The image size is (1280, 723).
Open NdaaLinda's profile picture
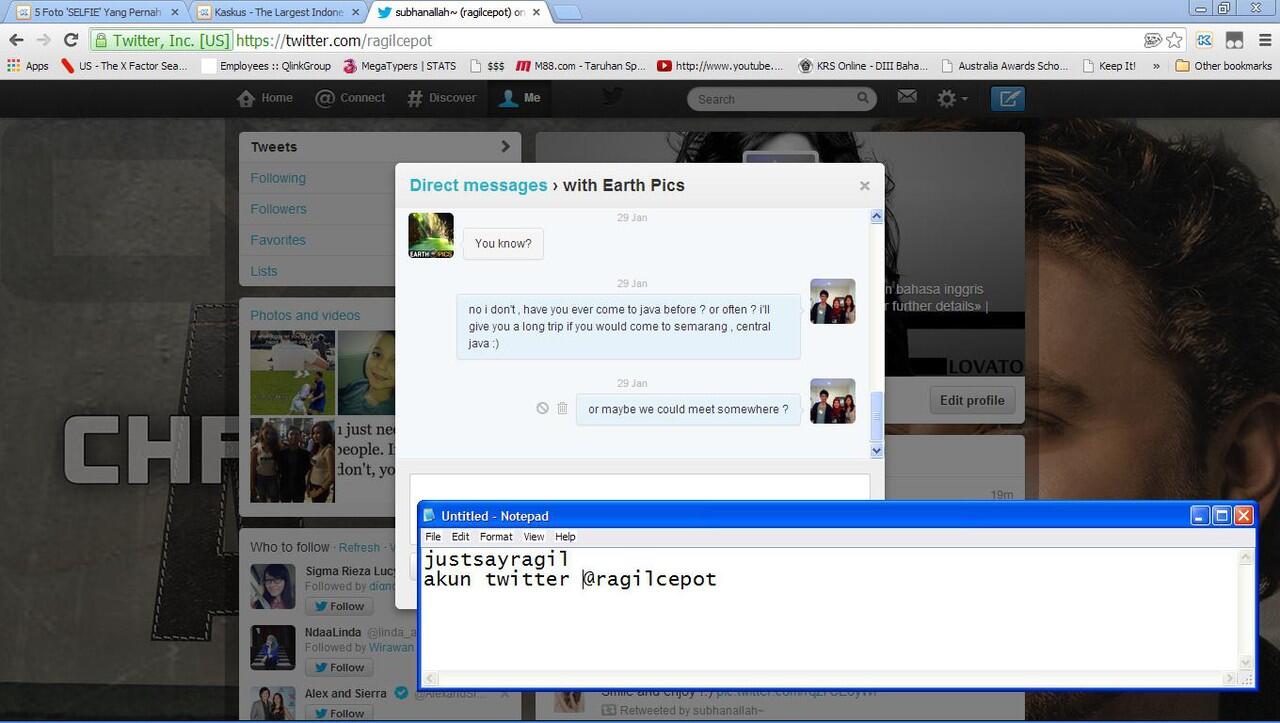point(272,647)
